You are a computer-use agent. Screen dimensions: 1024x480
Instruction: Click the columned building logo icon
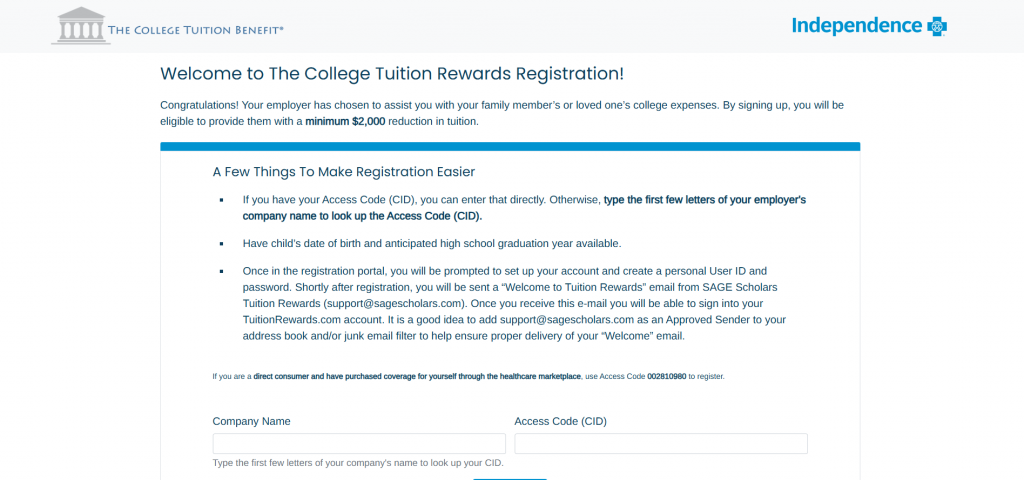[81, 26]
